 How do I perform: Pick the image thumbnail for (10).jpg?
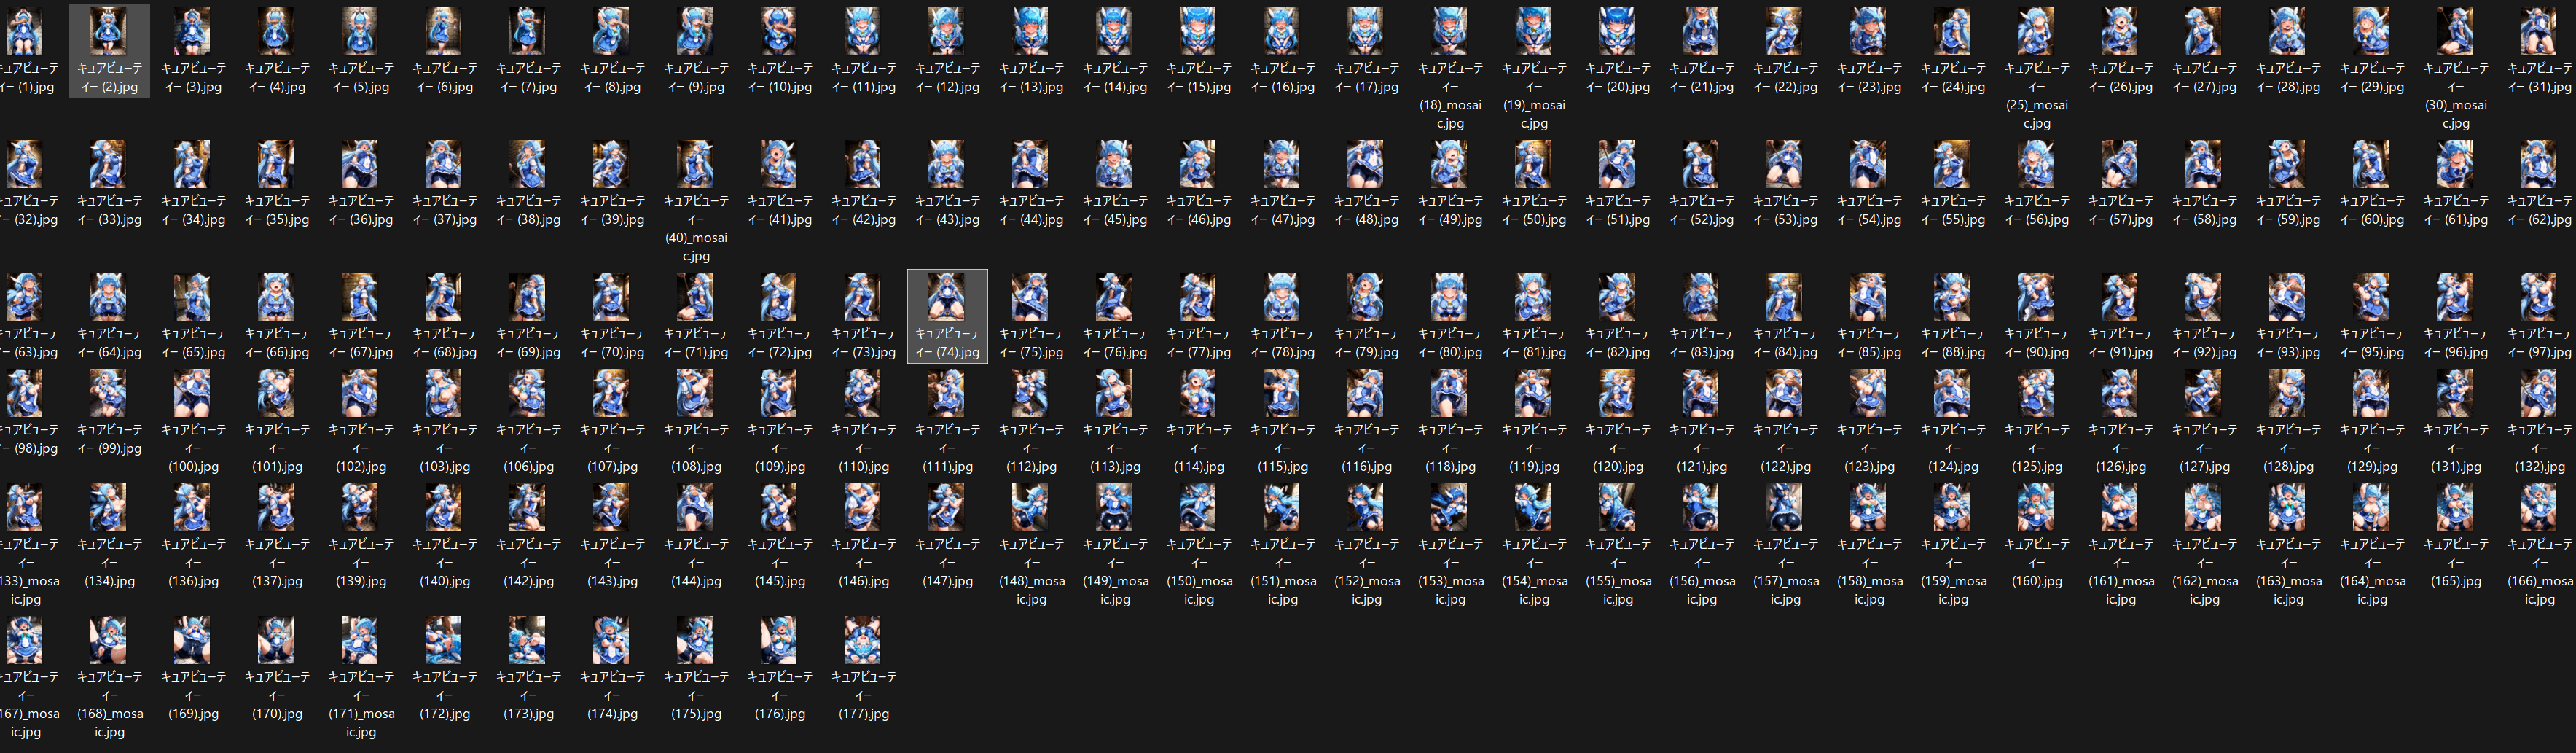pos(780,31)
